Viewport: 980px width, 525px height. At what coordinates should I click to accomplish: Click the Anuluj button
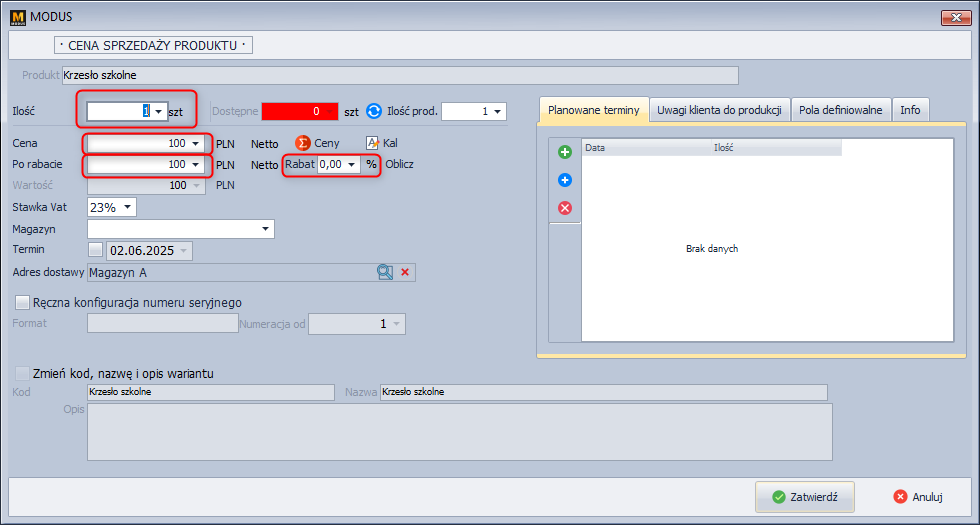918,496
